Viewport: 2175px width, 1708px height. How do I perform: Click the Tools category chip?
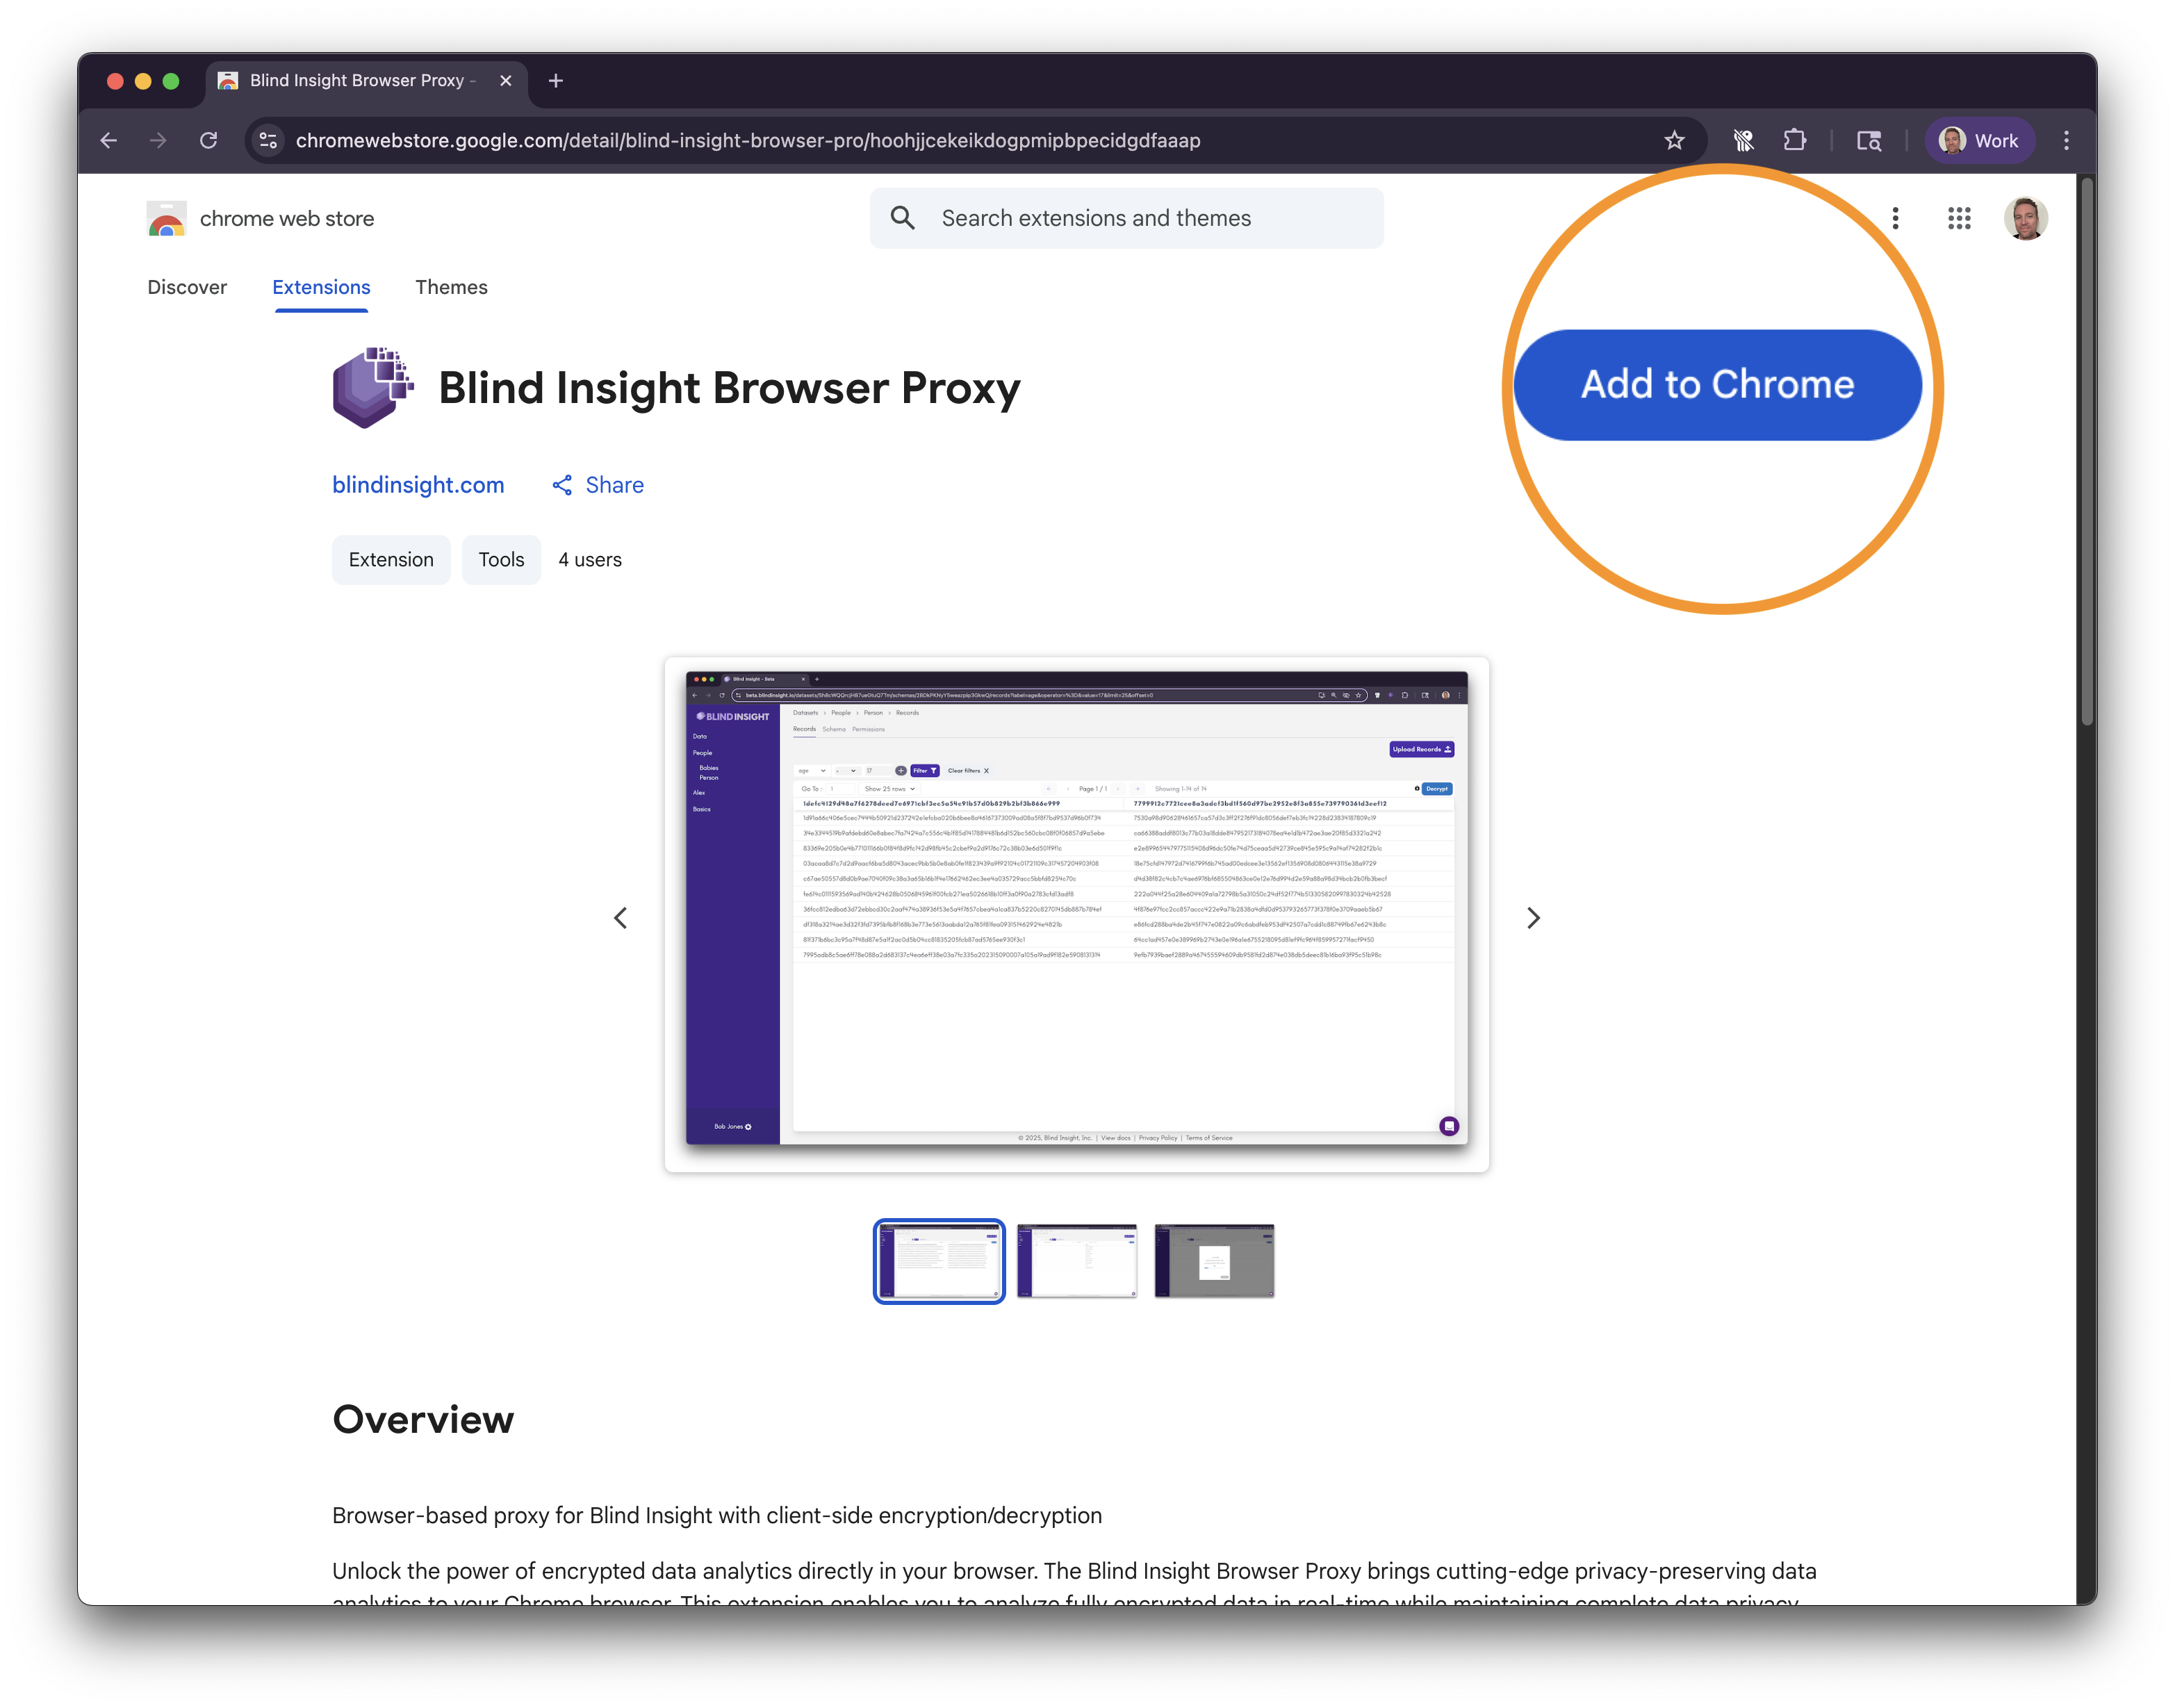501,560
